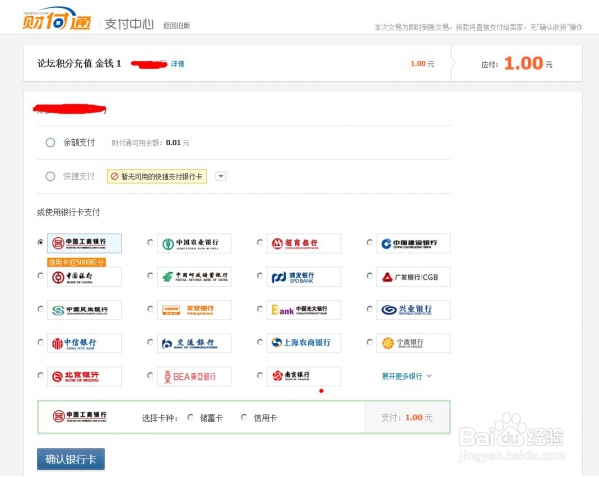Click the 信用卡送500积分 promotion tag
This screenshot has height=477, width=599.
[x=76, y=262]
